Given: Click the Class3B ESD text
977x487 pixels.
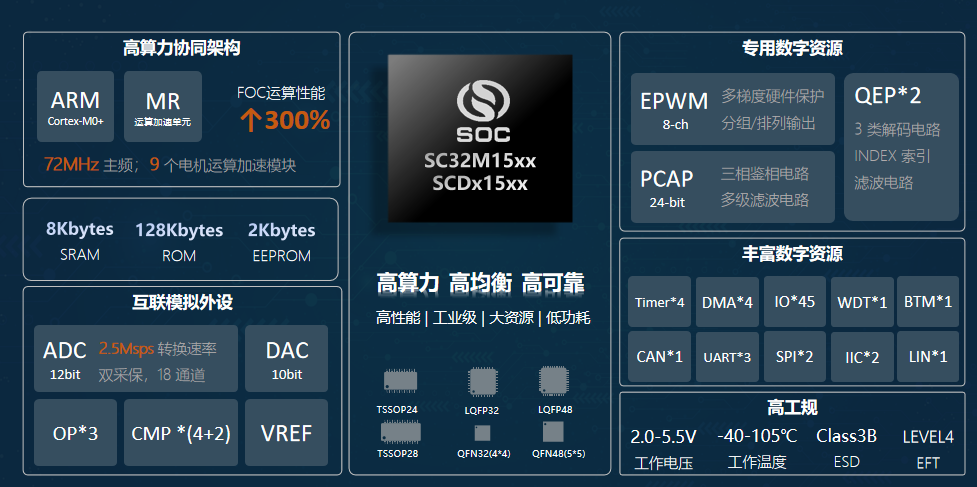Looking at the screenshot, I should pos(846,436).
